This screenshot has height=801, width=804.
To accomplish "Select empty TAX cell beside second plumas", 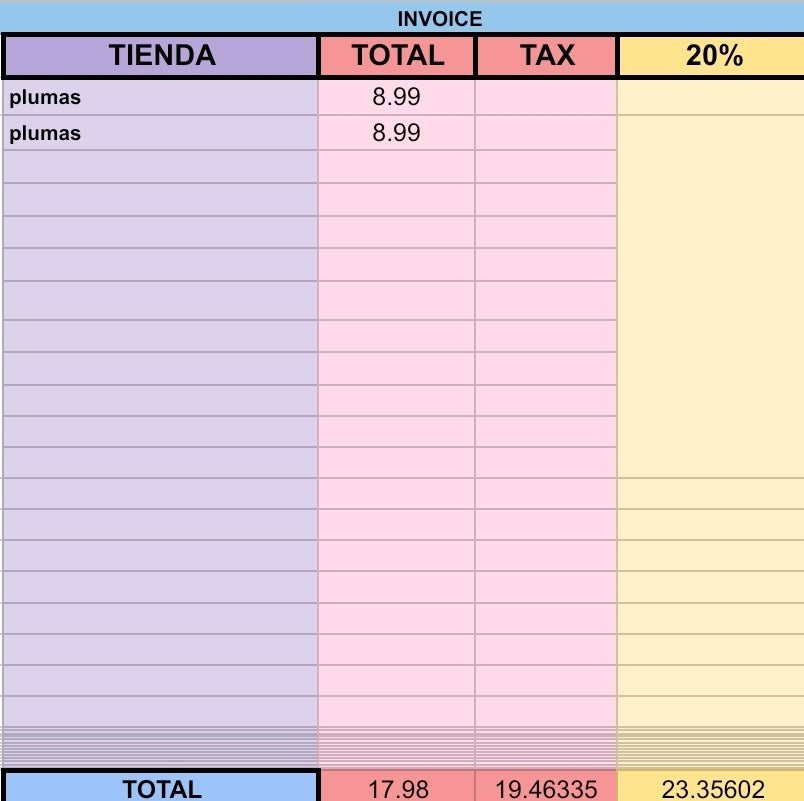I will pyautogui.click(x=546, y=133).
